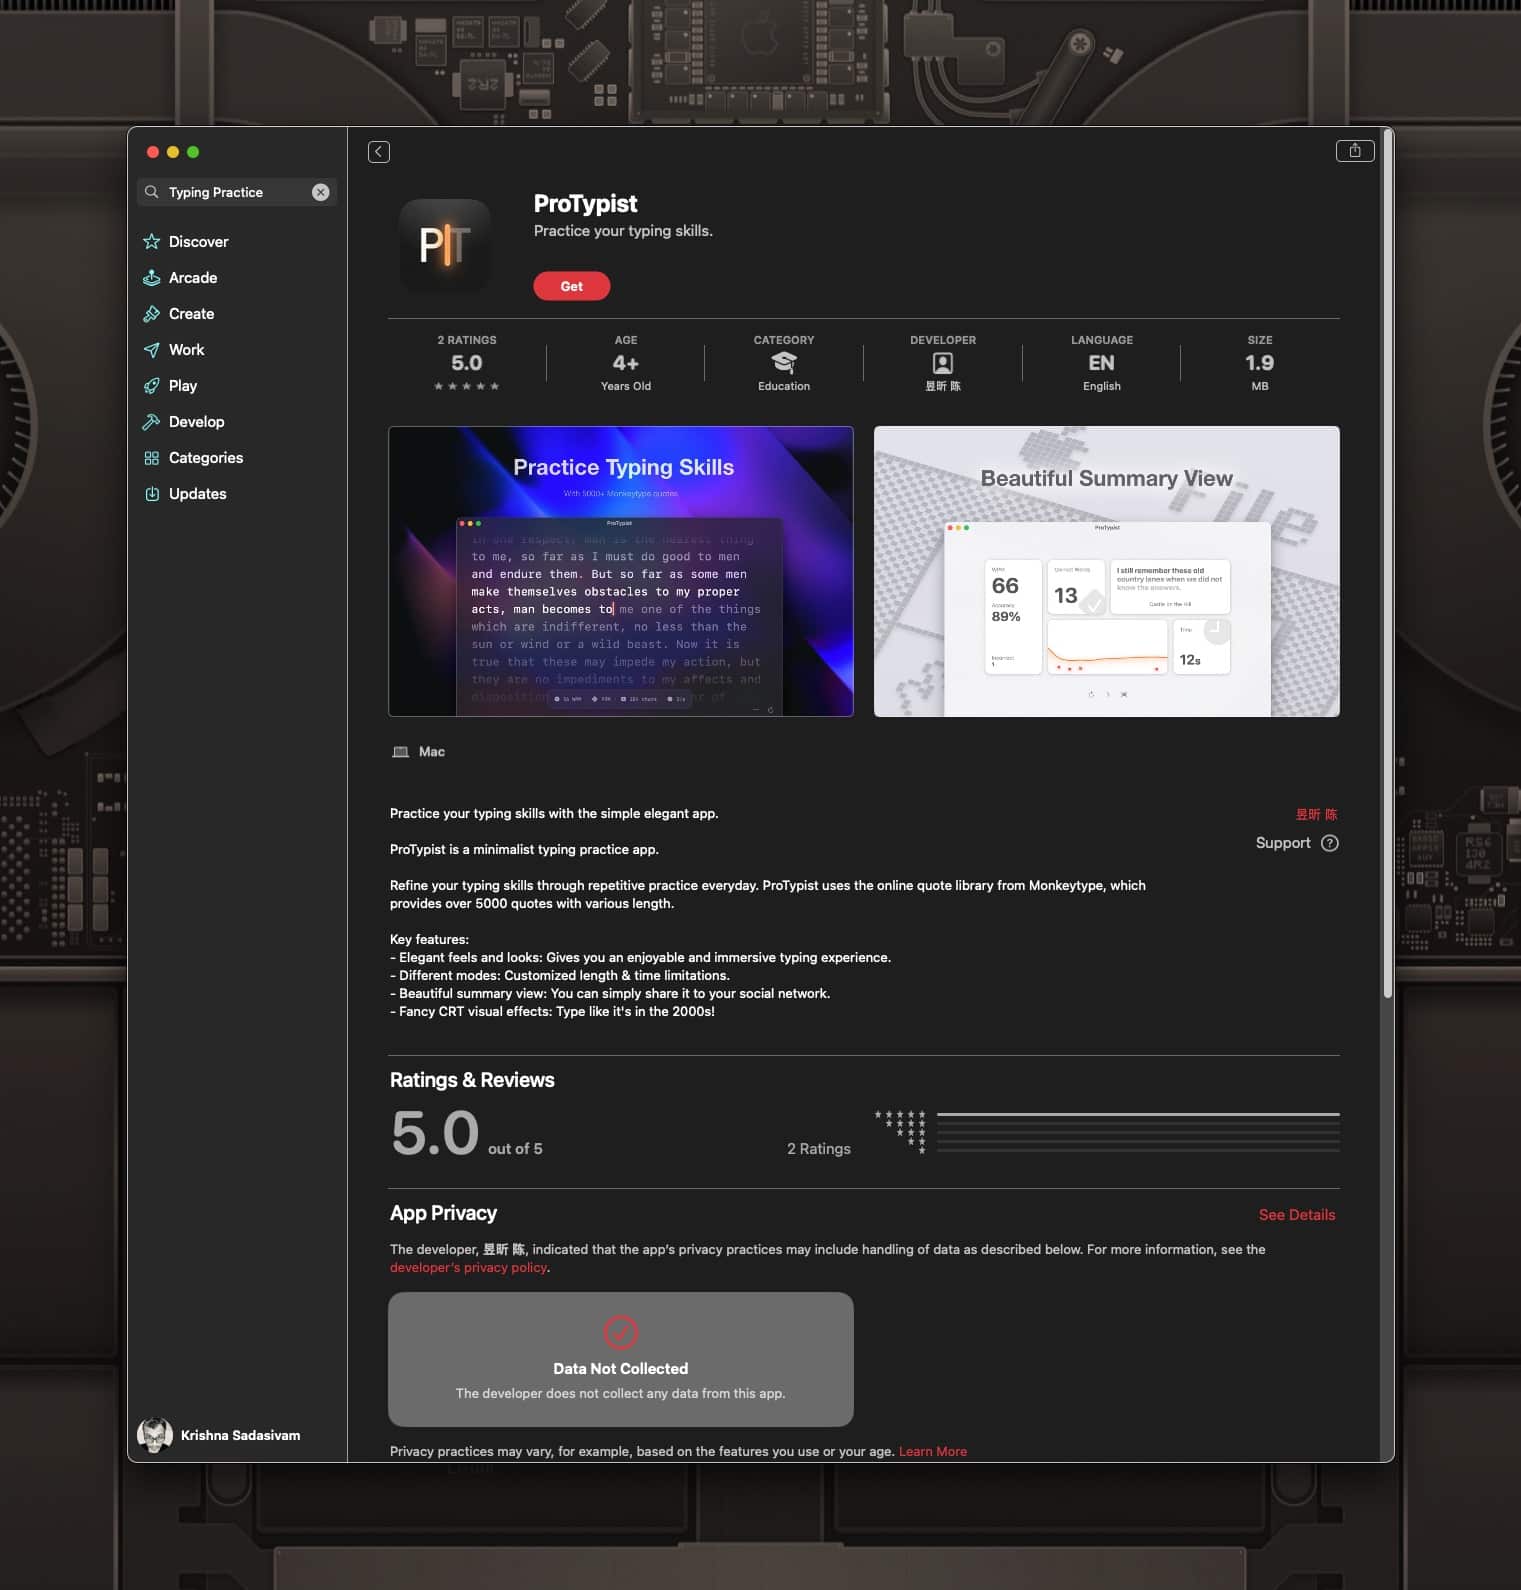The height and width of the screenshot is (1590, 1521).
Task: Click the back chevron button
Action: (x=379, y=152)
